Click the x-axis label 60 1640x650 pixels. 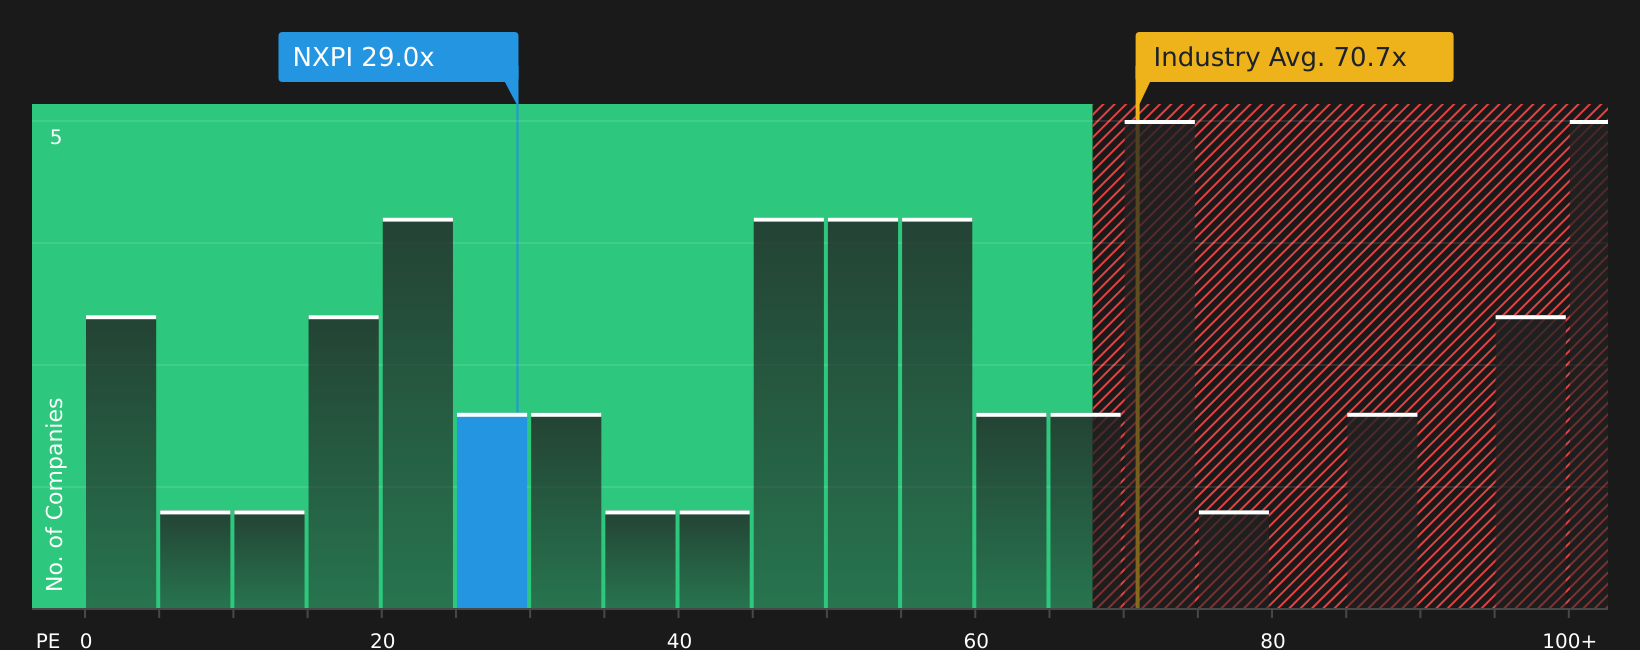coord(976,641)
